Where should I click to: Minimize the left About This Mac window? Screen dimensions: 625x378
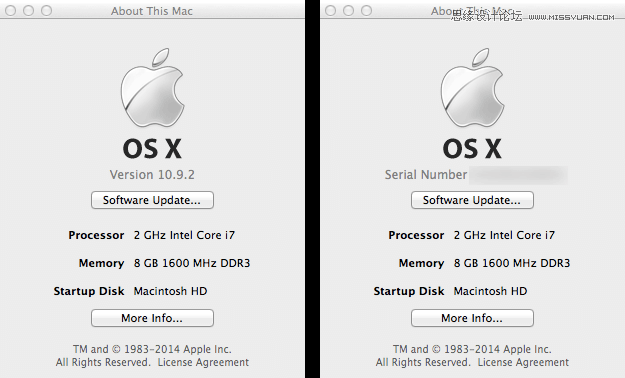click(x=28, y=10)
